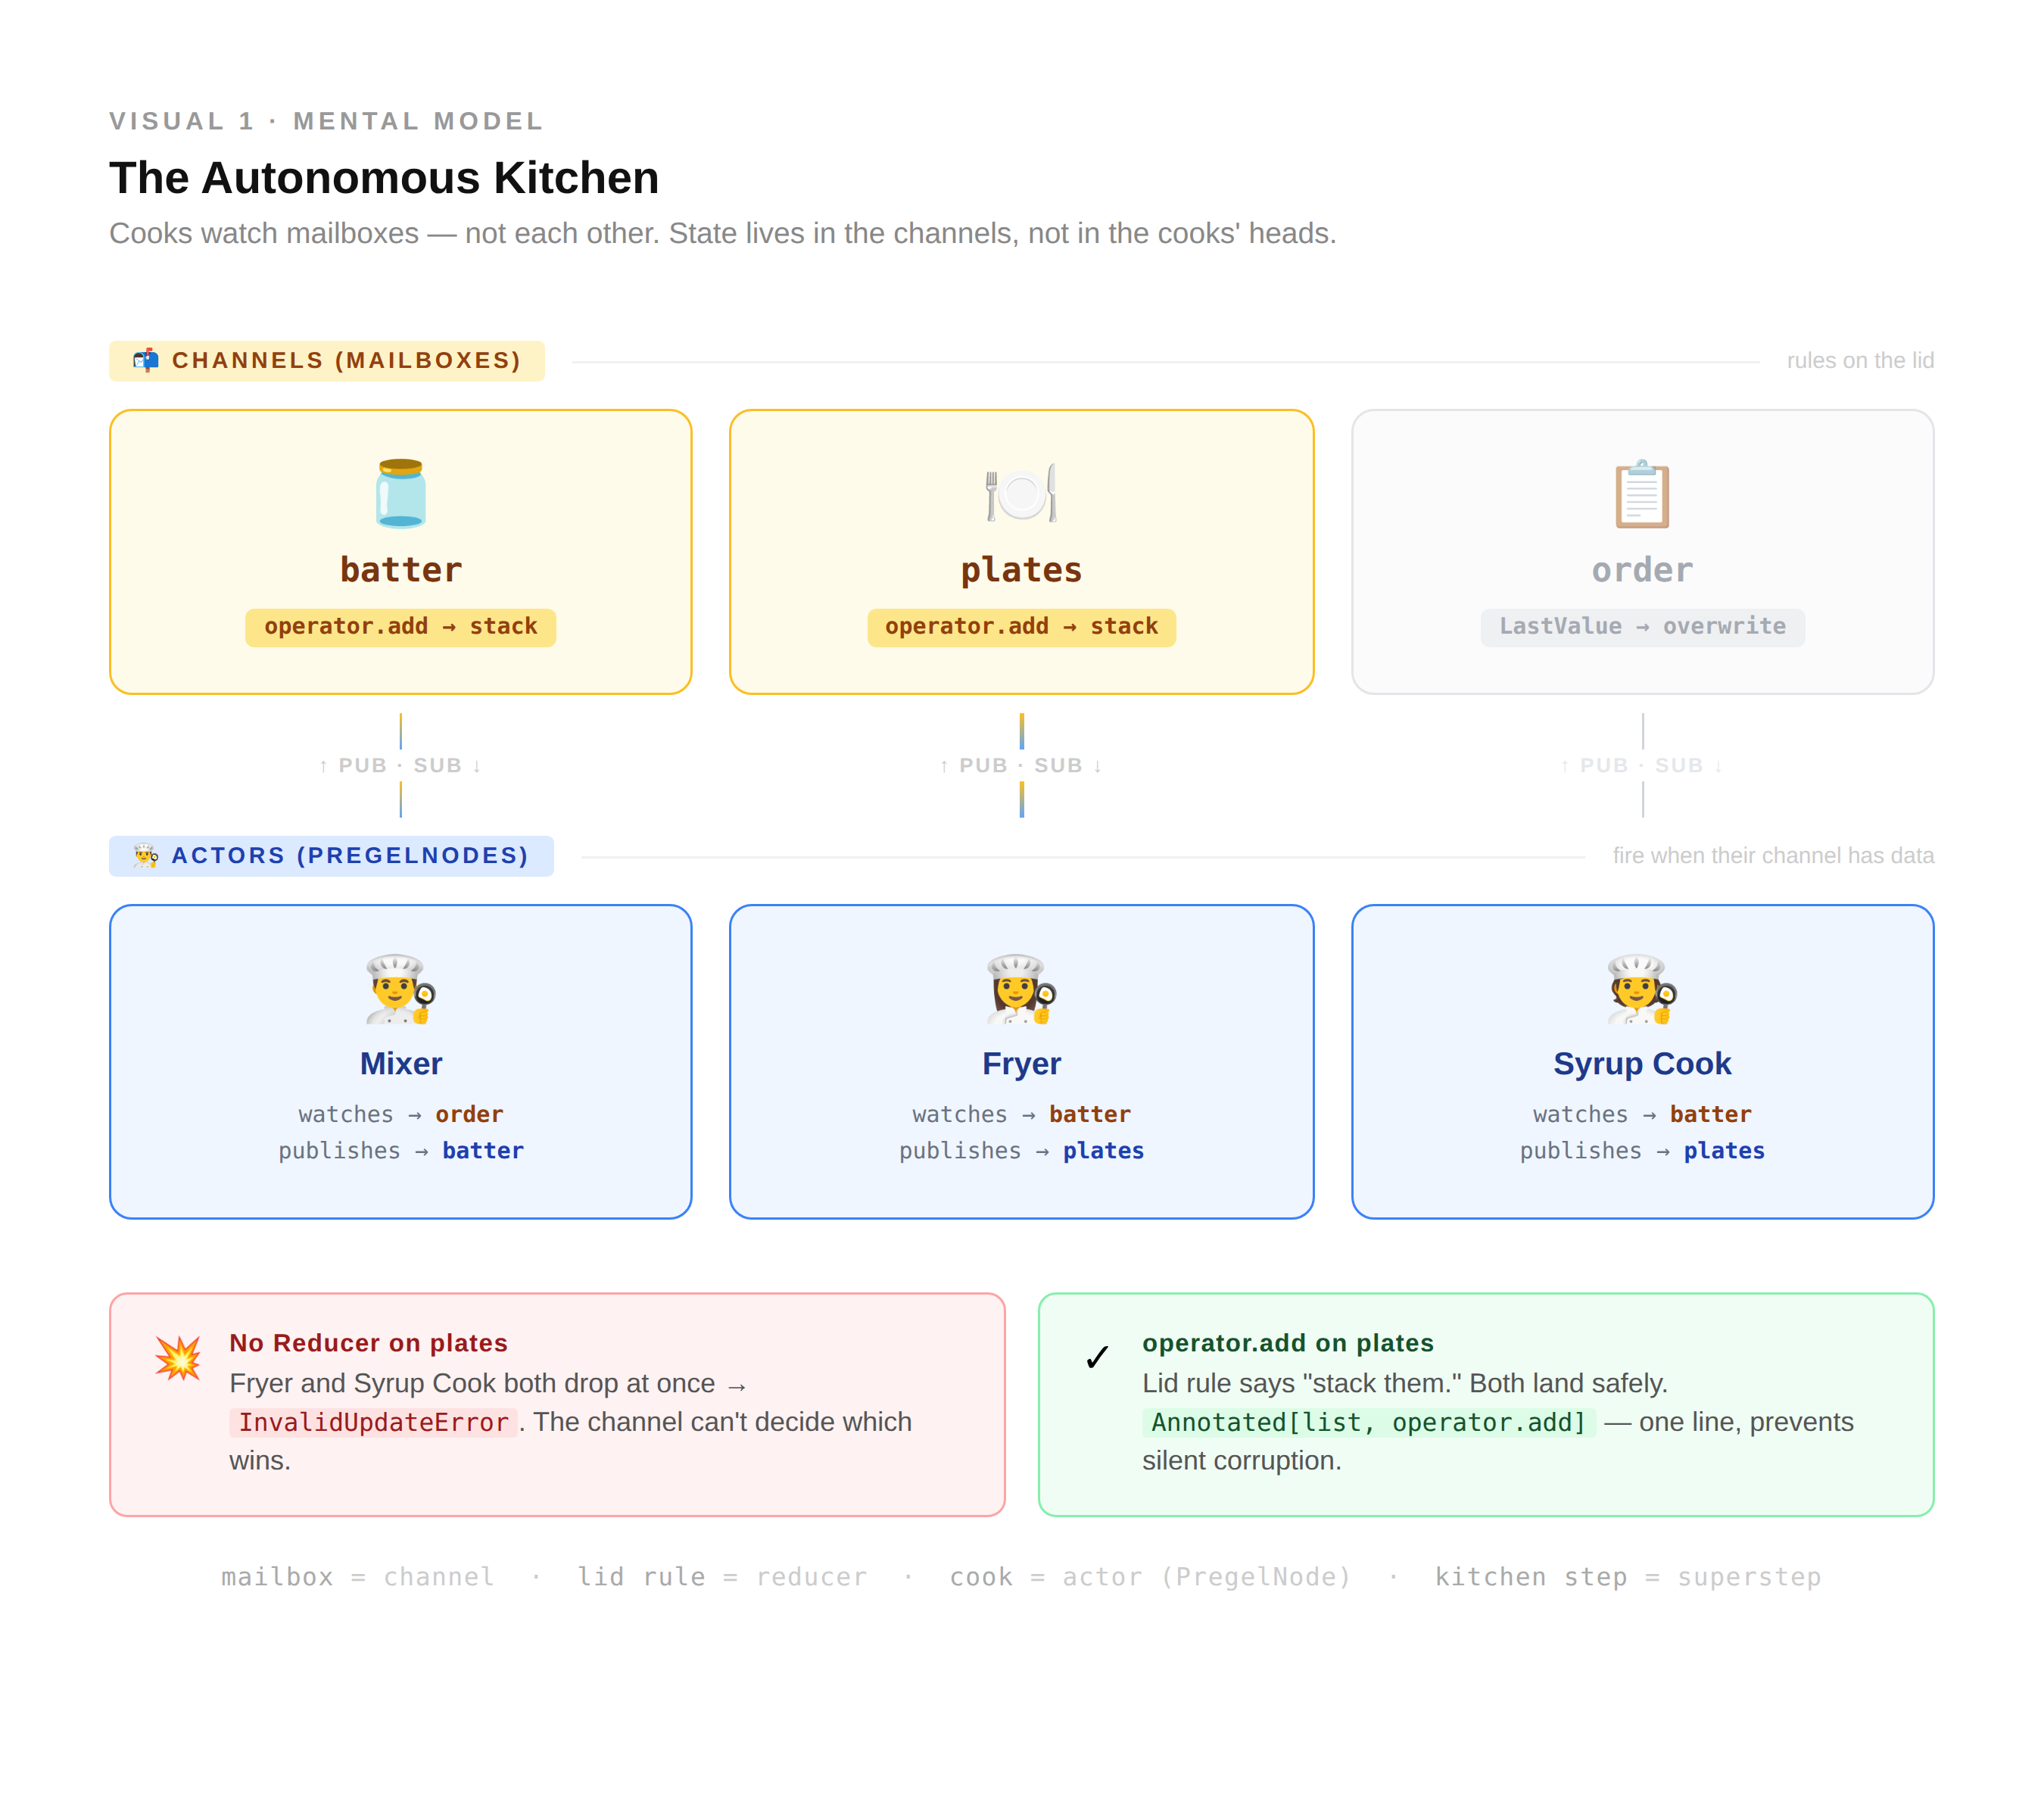Image resolution: width=2044 pixels, height=1817 pixels.
Task: Click the batter jar icon
Action: pyautogui.click(x=400, y=493)
